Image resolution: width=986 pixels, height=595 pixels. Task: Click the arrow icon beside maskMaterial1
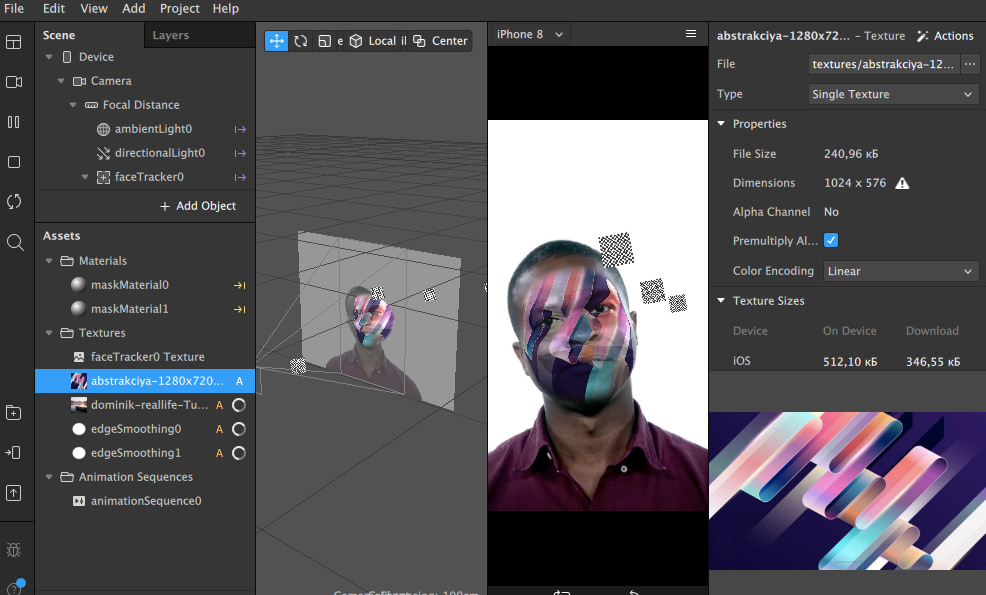pyautogui.click(x=240, y=309)
